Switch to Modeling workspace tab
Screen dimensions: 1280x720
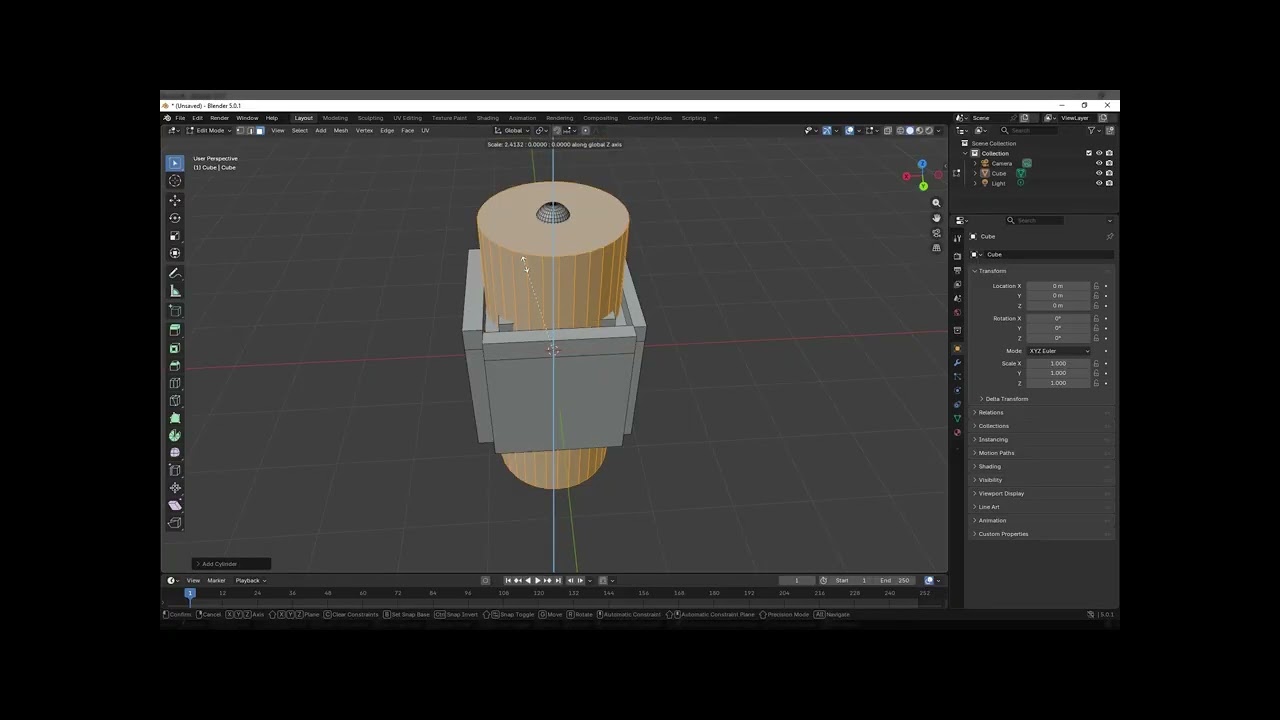coord(335,118)
